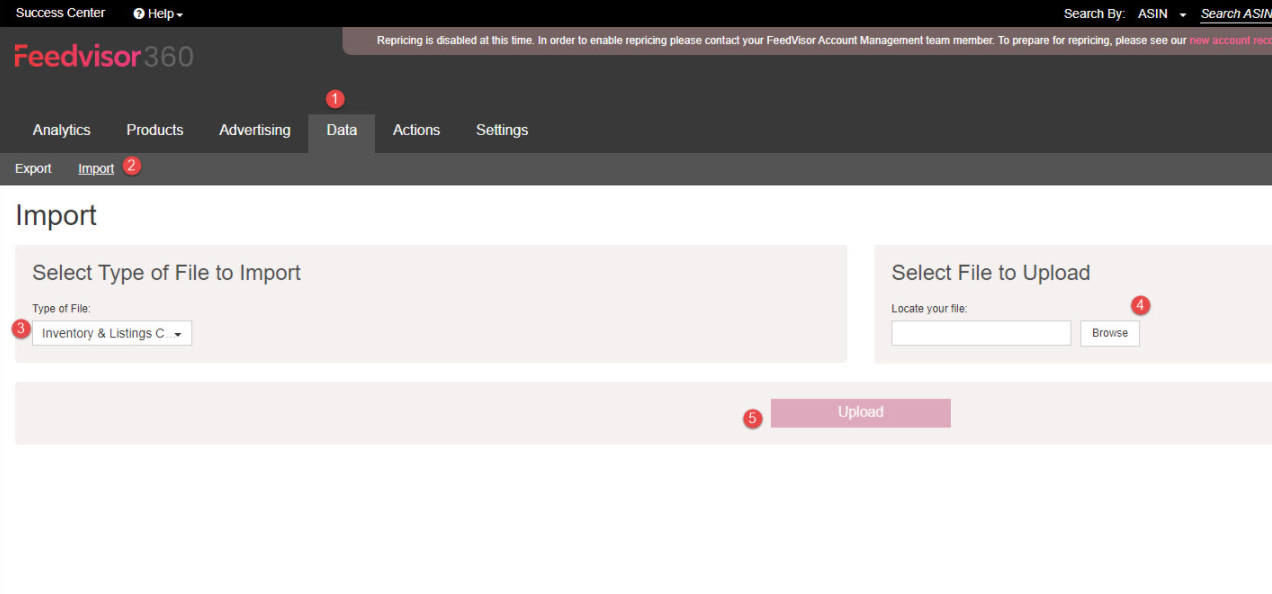Viewport: 1272px width, 594px height.
Task: Click the Export submenu link
Action: (x=33, y=168)
